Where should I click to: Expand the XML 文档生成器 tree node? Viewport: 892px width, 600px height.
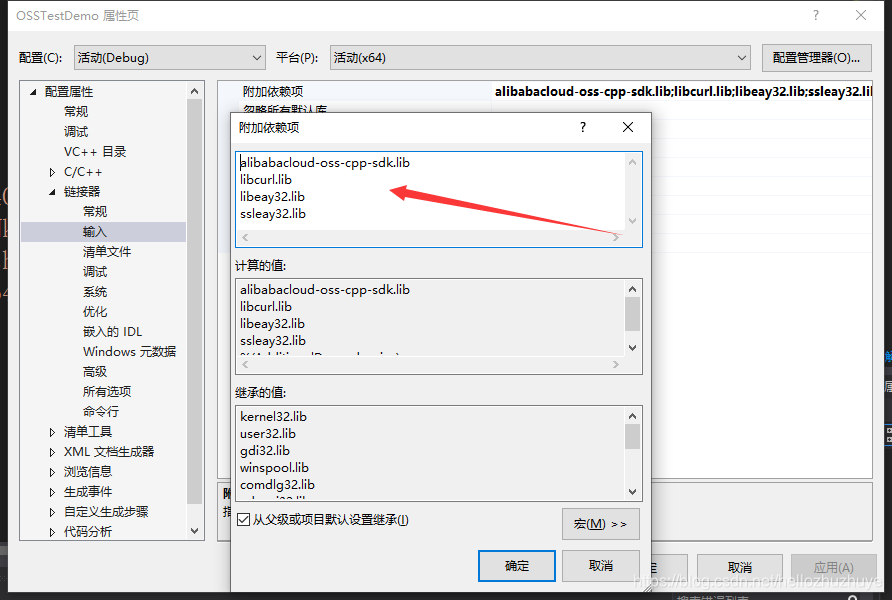pyautogui.click(x=52, y=452)
